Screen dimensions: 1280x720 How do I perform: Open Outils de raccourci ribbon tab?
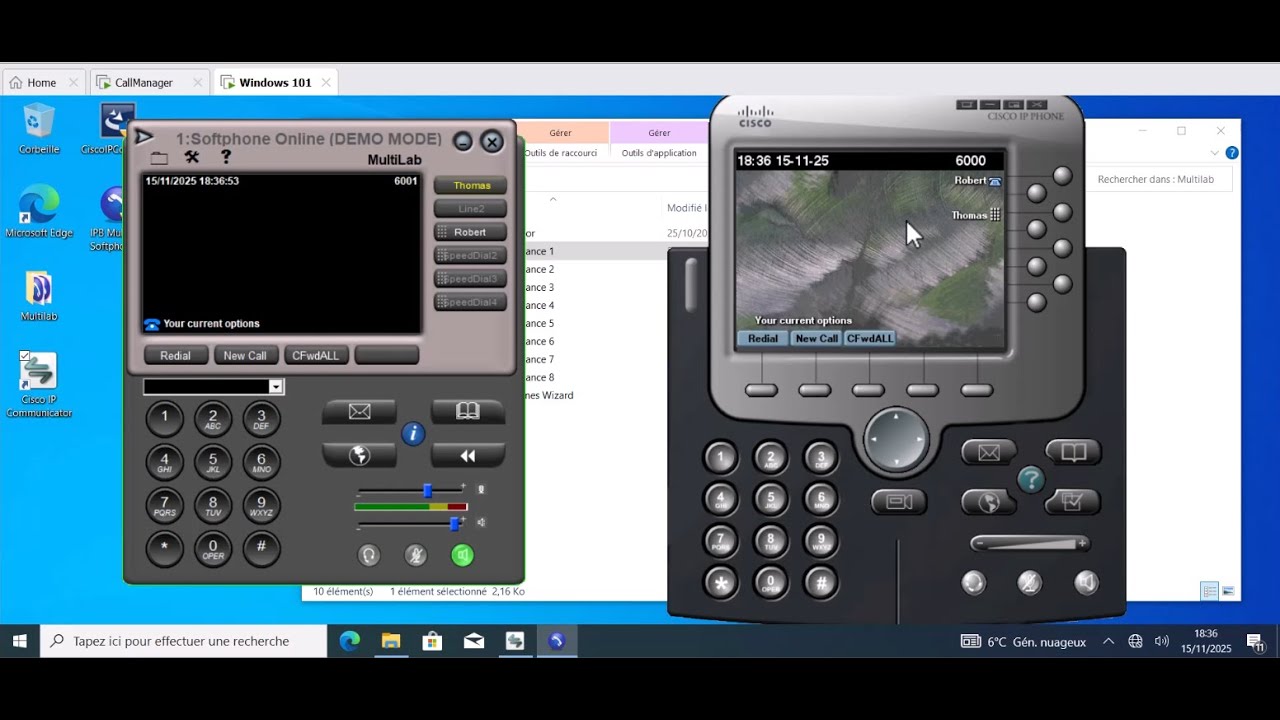(x=560, y=153)
